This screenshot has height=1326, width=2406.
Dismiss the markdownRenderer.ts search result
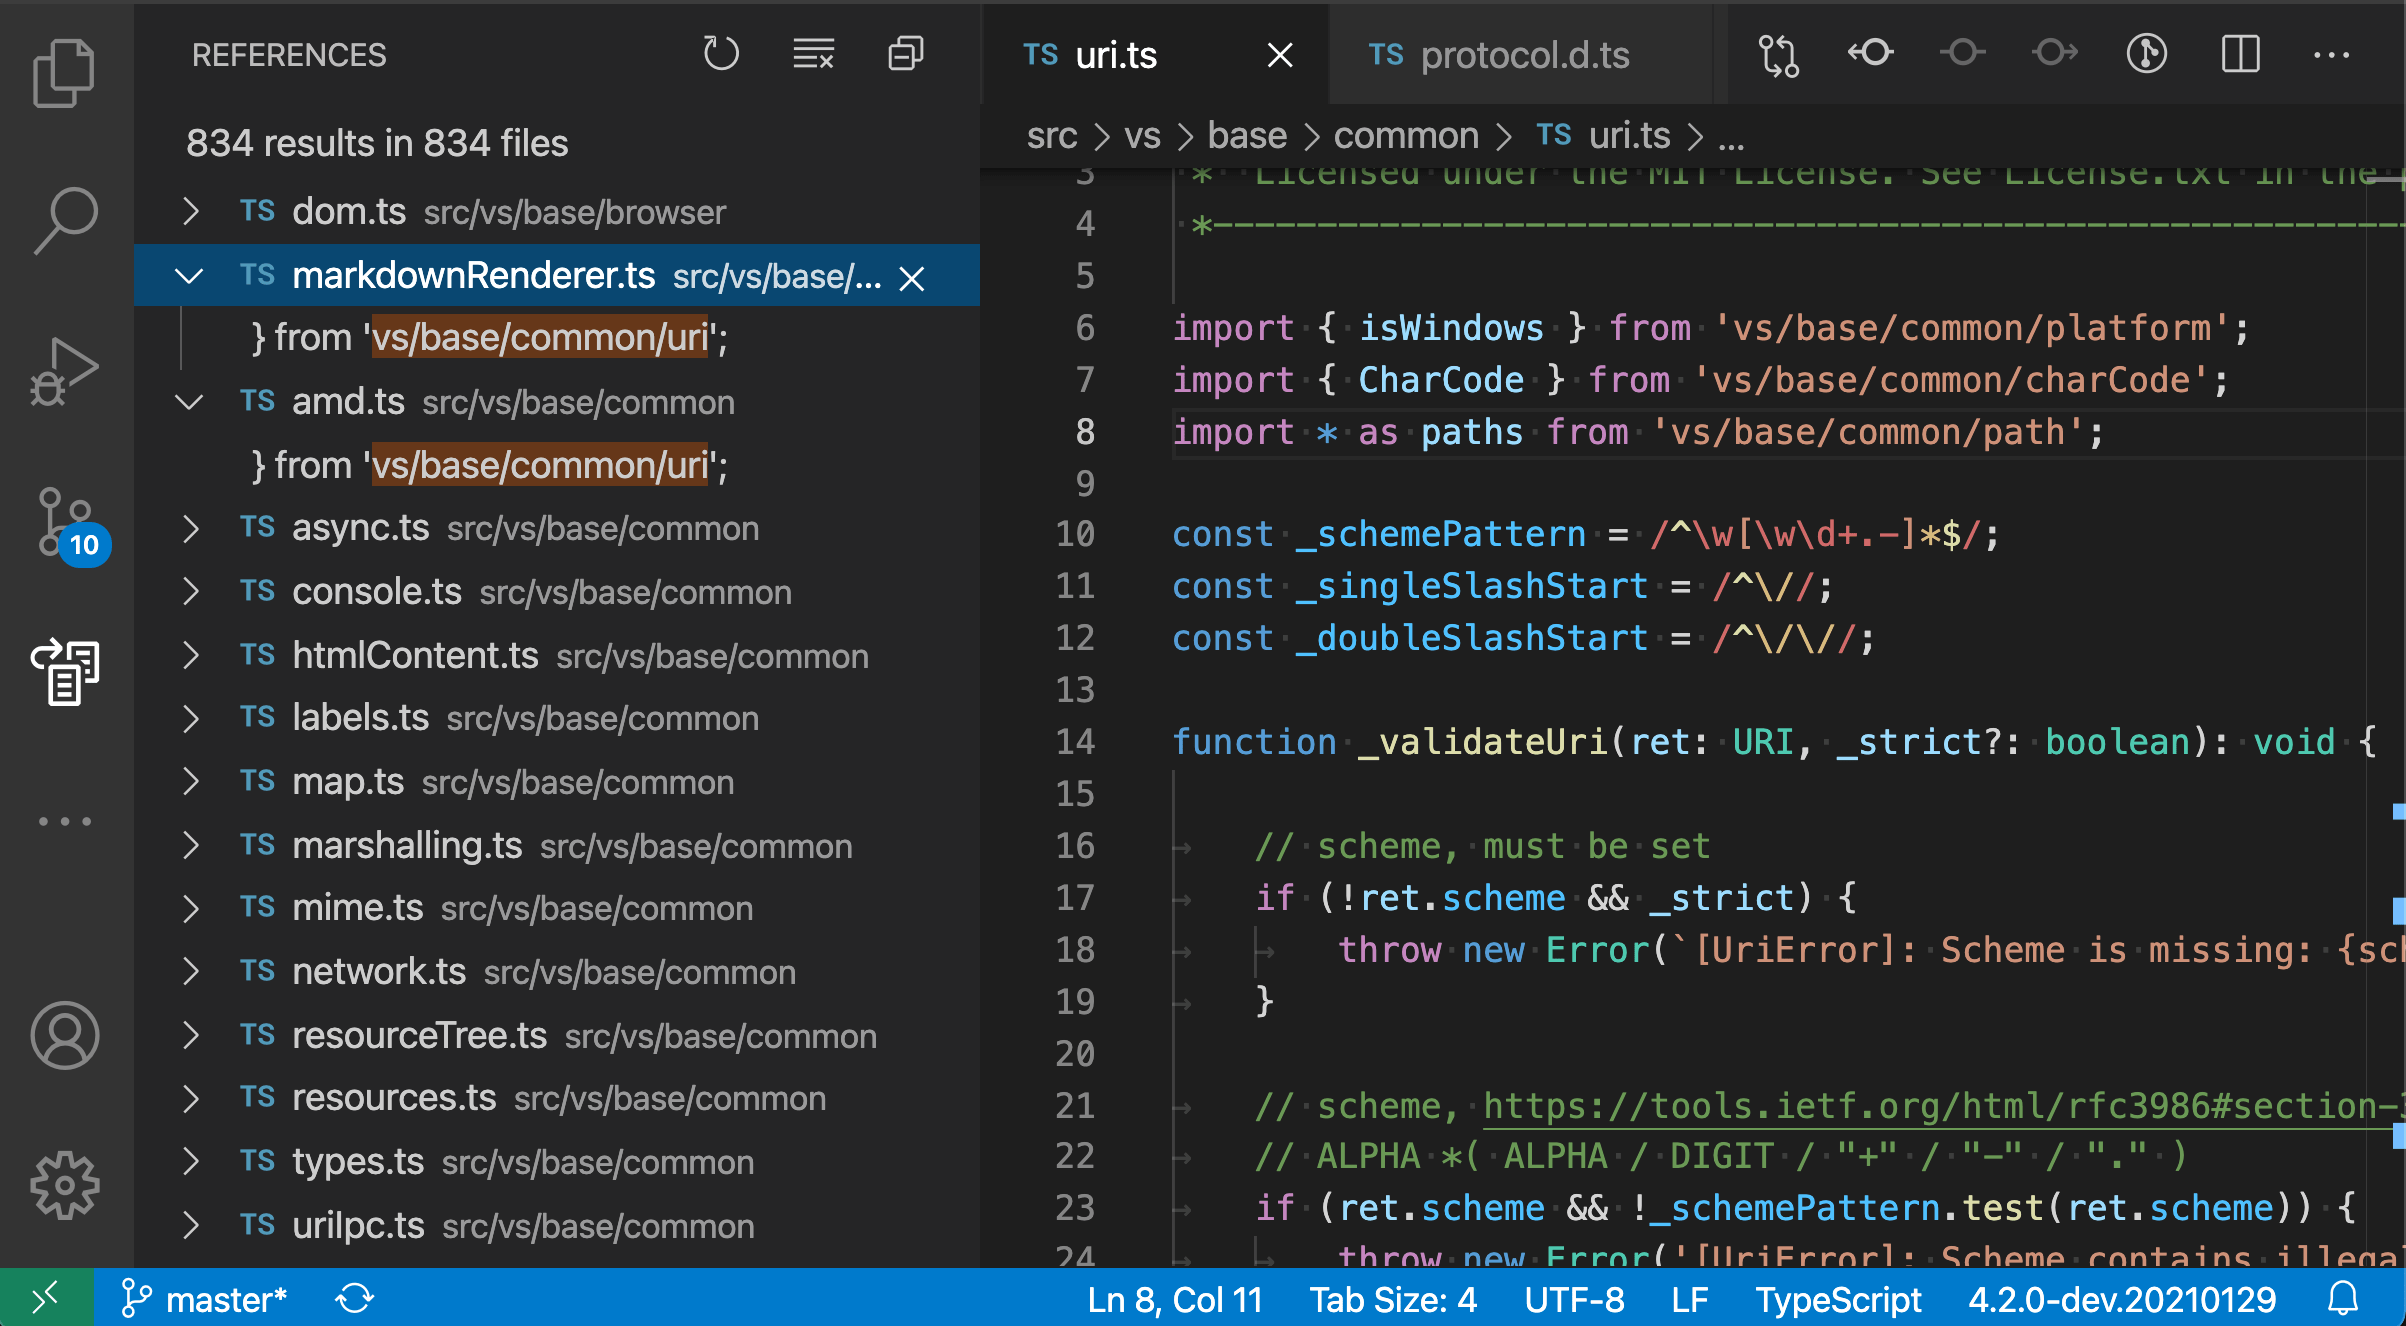(911, 278)
